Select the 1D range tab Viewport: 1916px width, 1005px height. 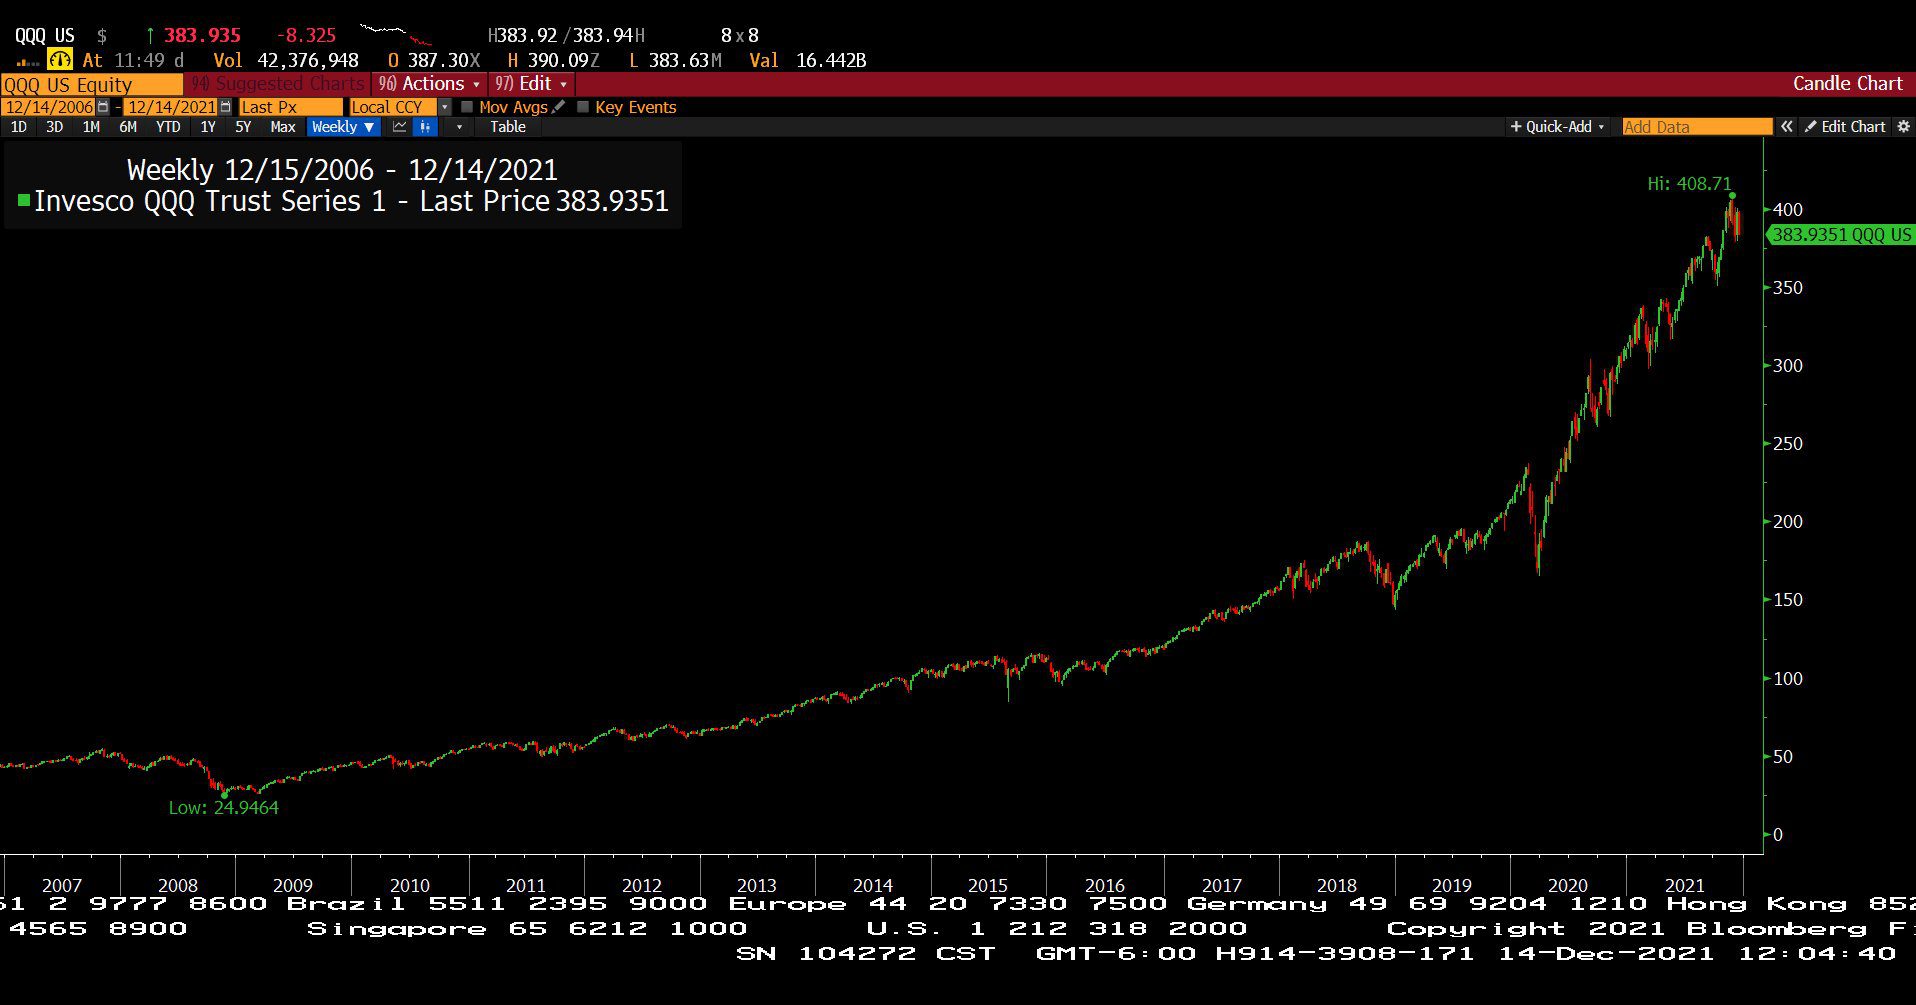tap(18, 127)
